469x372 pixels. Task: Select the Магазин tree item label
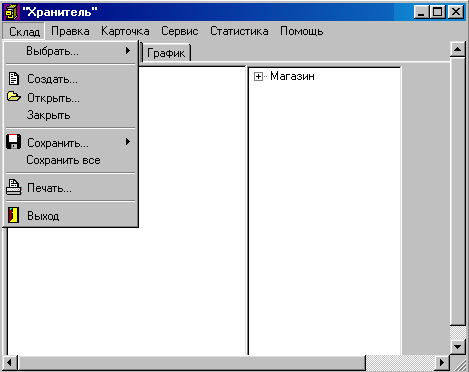pyautogui.click(x=292, y=76)
